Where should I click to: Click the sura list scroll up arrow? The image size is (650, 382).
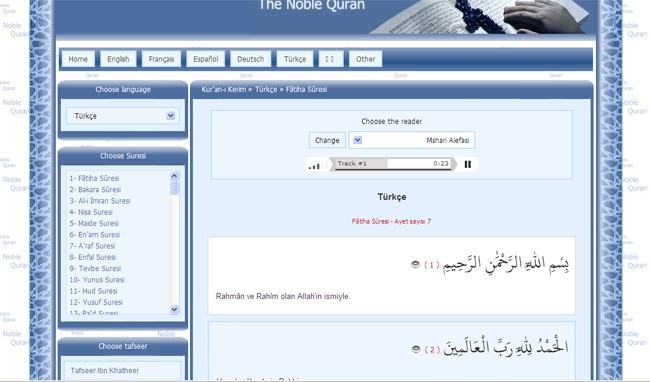[x=174, y=176]
